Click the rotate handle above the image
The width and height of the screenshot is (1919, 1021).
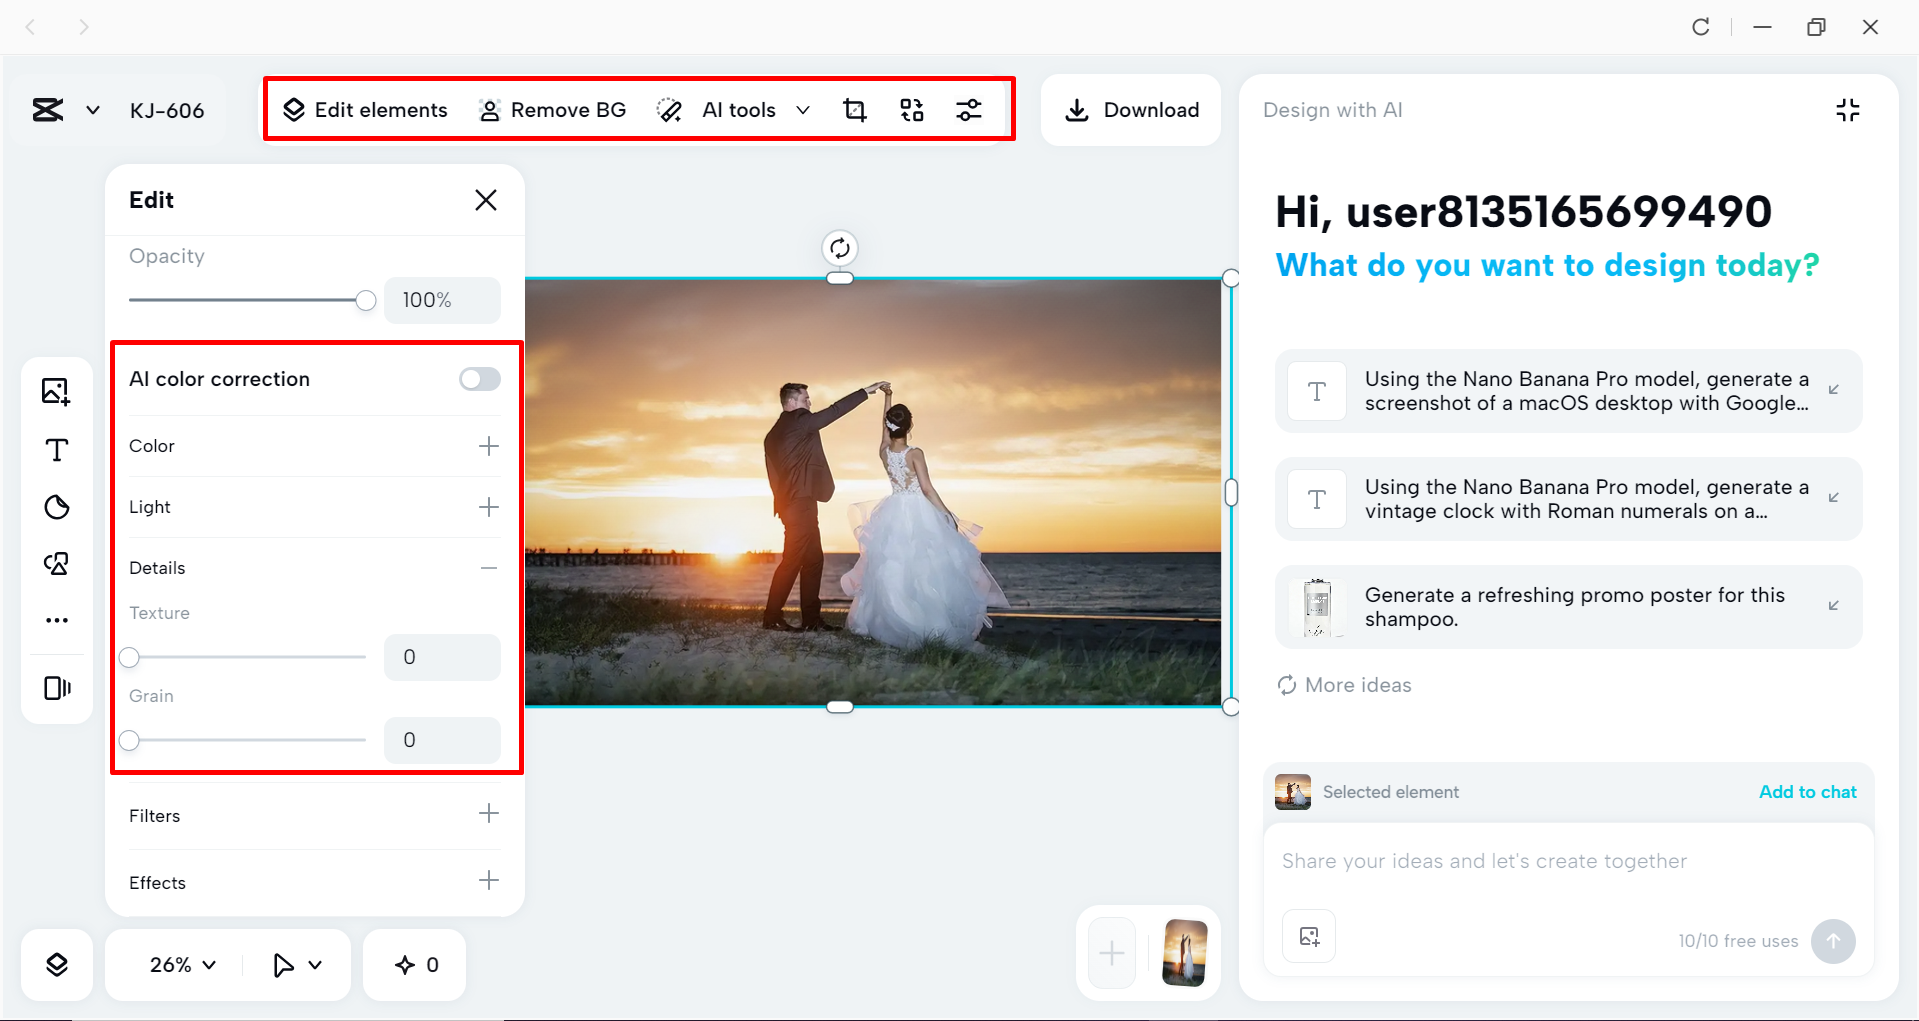(840, 248)
